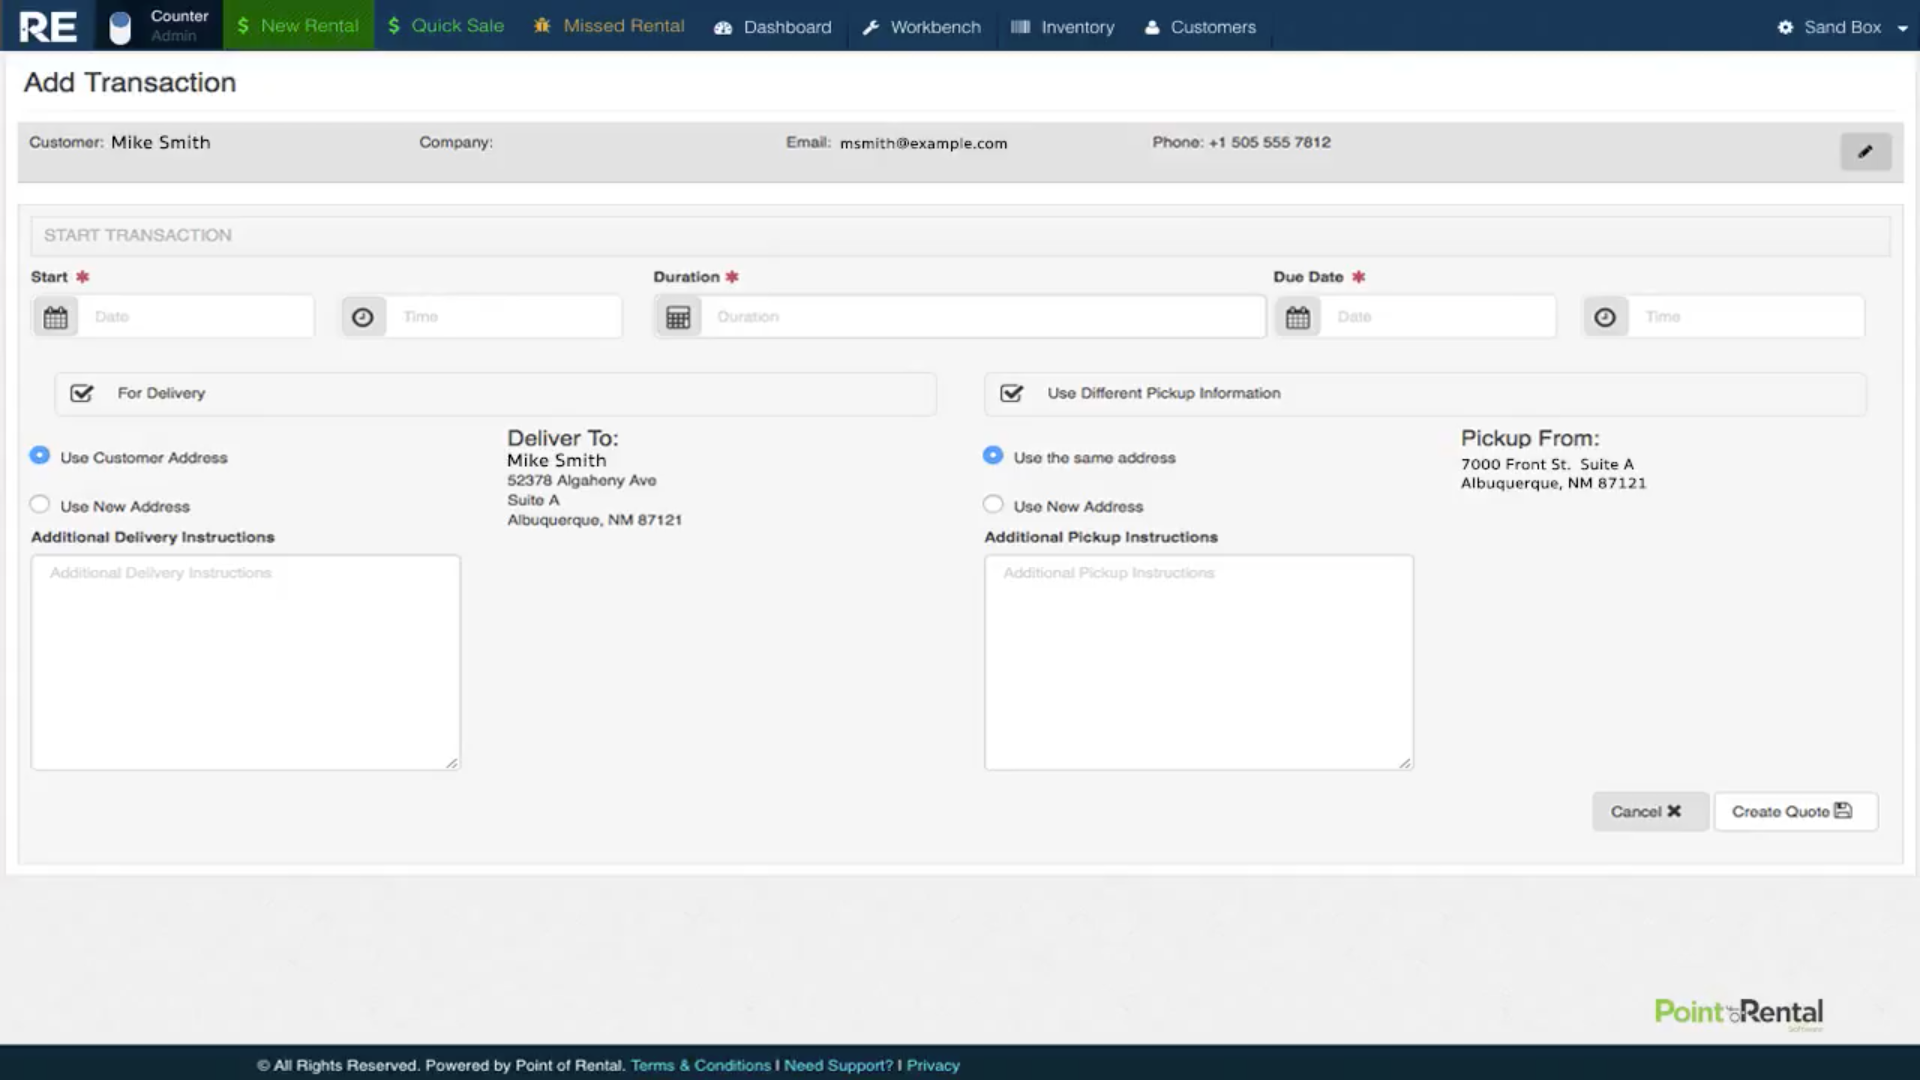The image size is (1920, 1080).
Task: Click the Start date calendar icon
Action: pyautogui.click(x=56, y=317)
